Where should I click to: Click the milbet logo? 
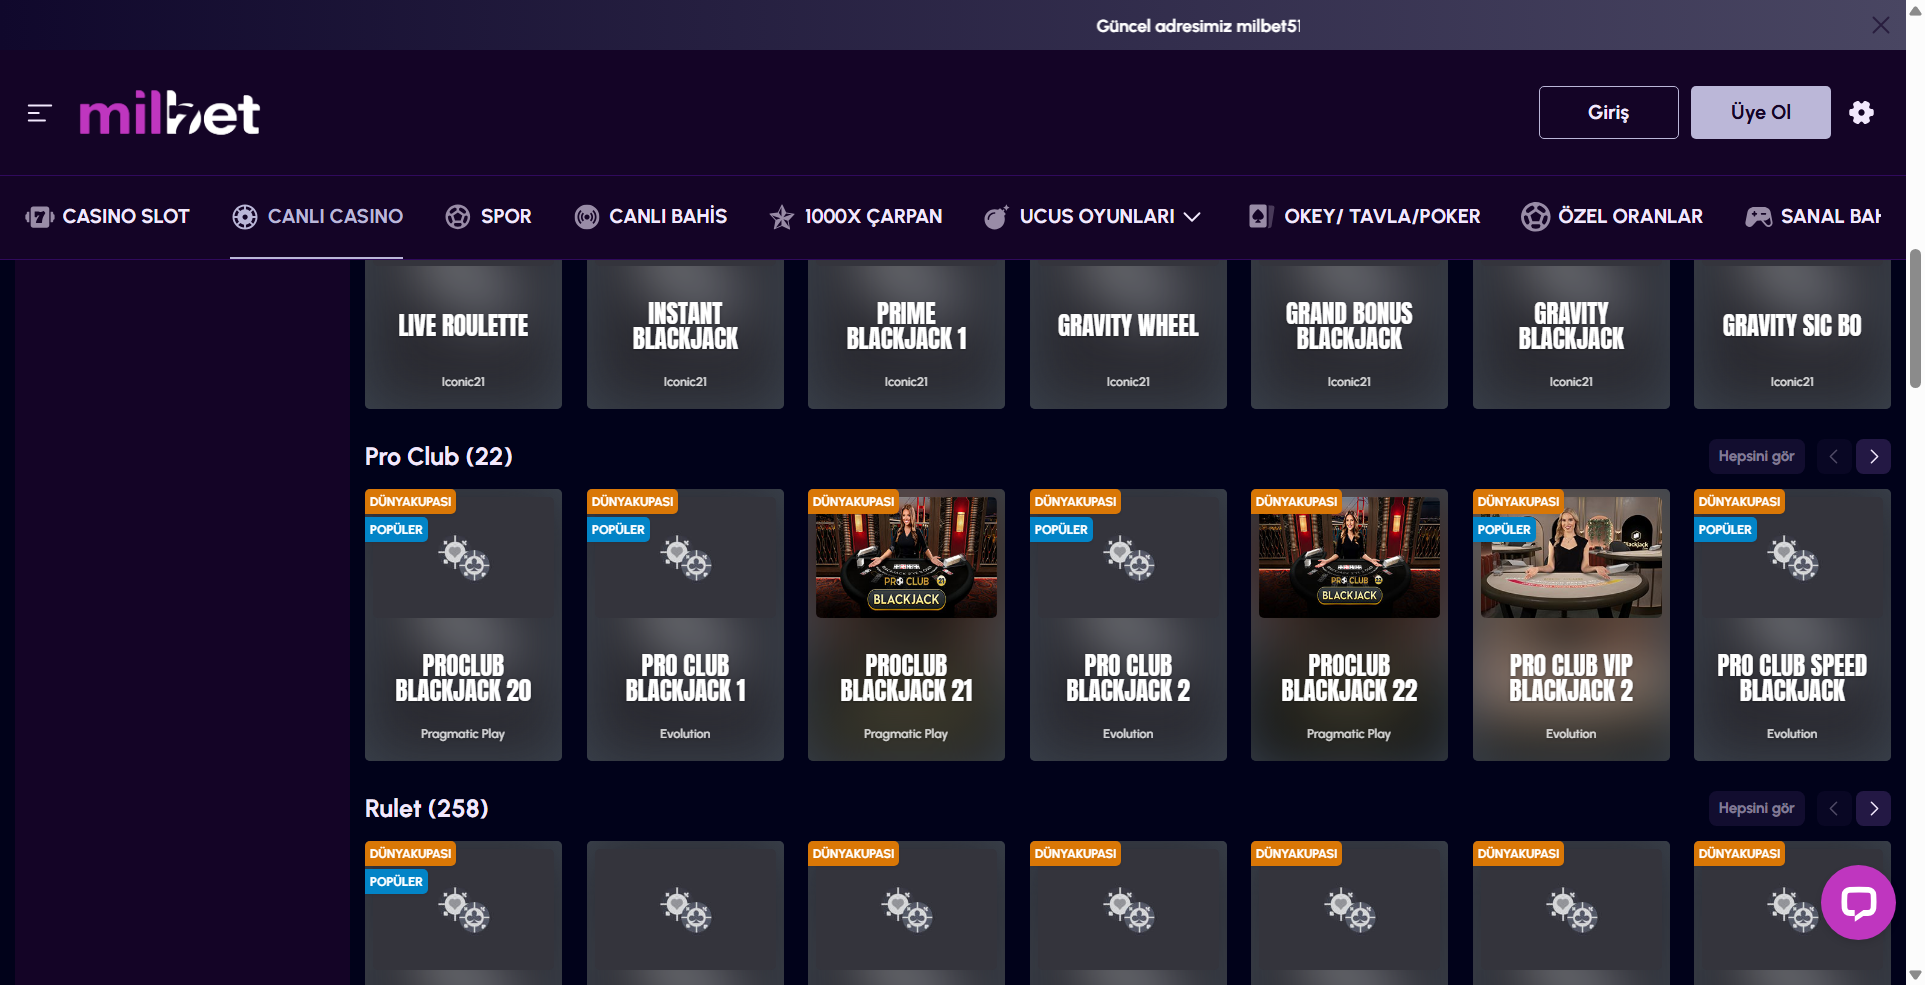tap(170, 113)
